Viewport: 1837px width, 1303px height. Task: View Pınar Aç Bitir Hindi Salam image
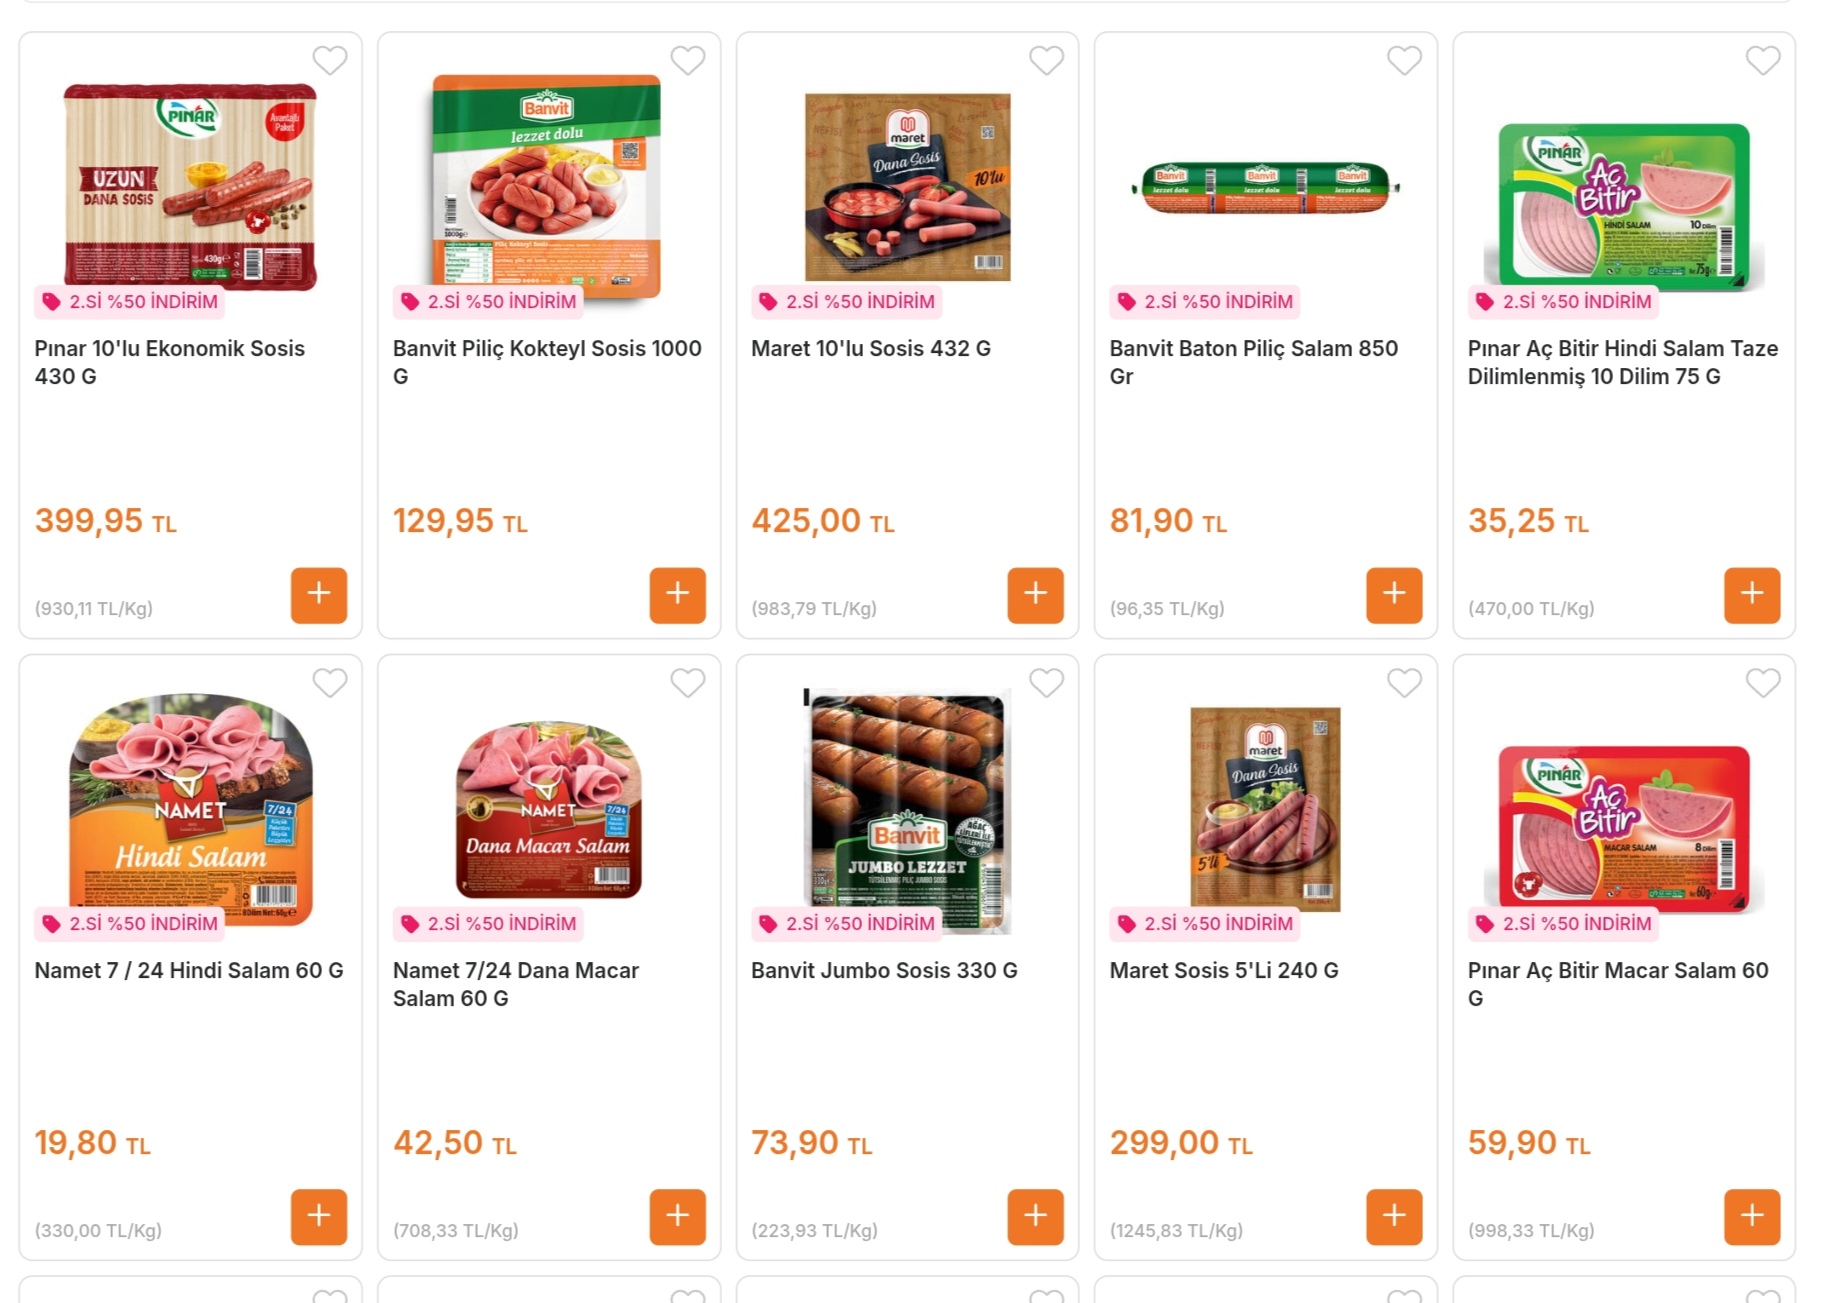point(1624,205)
